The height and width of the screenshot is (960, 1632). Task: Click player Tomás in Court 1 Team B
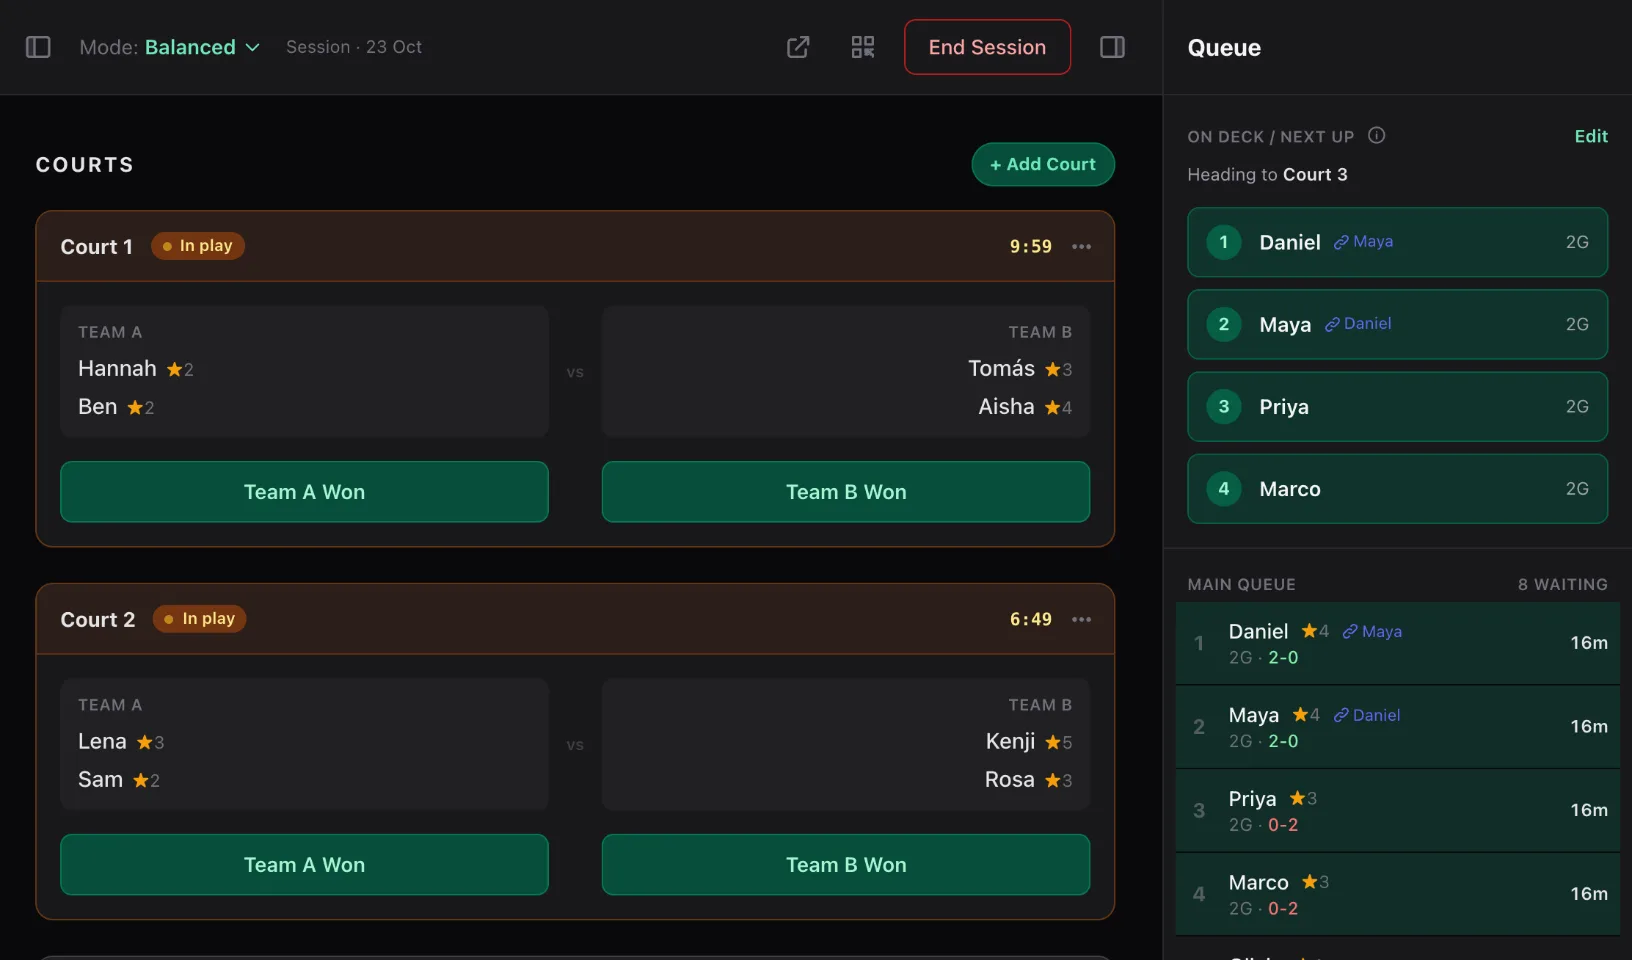coord(1001,369)
